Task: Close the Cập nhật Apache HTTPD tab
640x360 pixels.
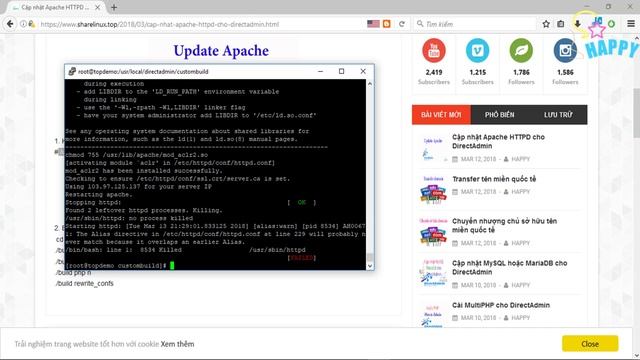Action: point(98,7)
